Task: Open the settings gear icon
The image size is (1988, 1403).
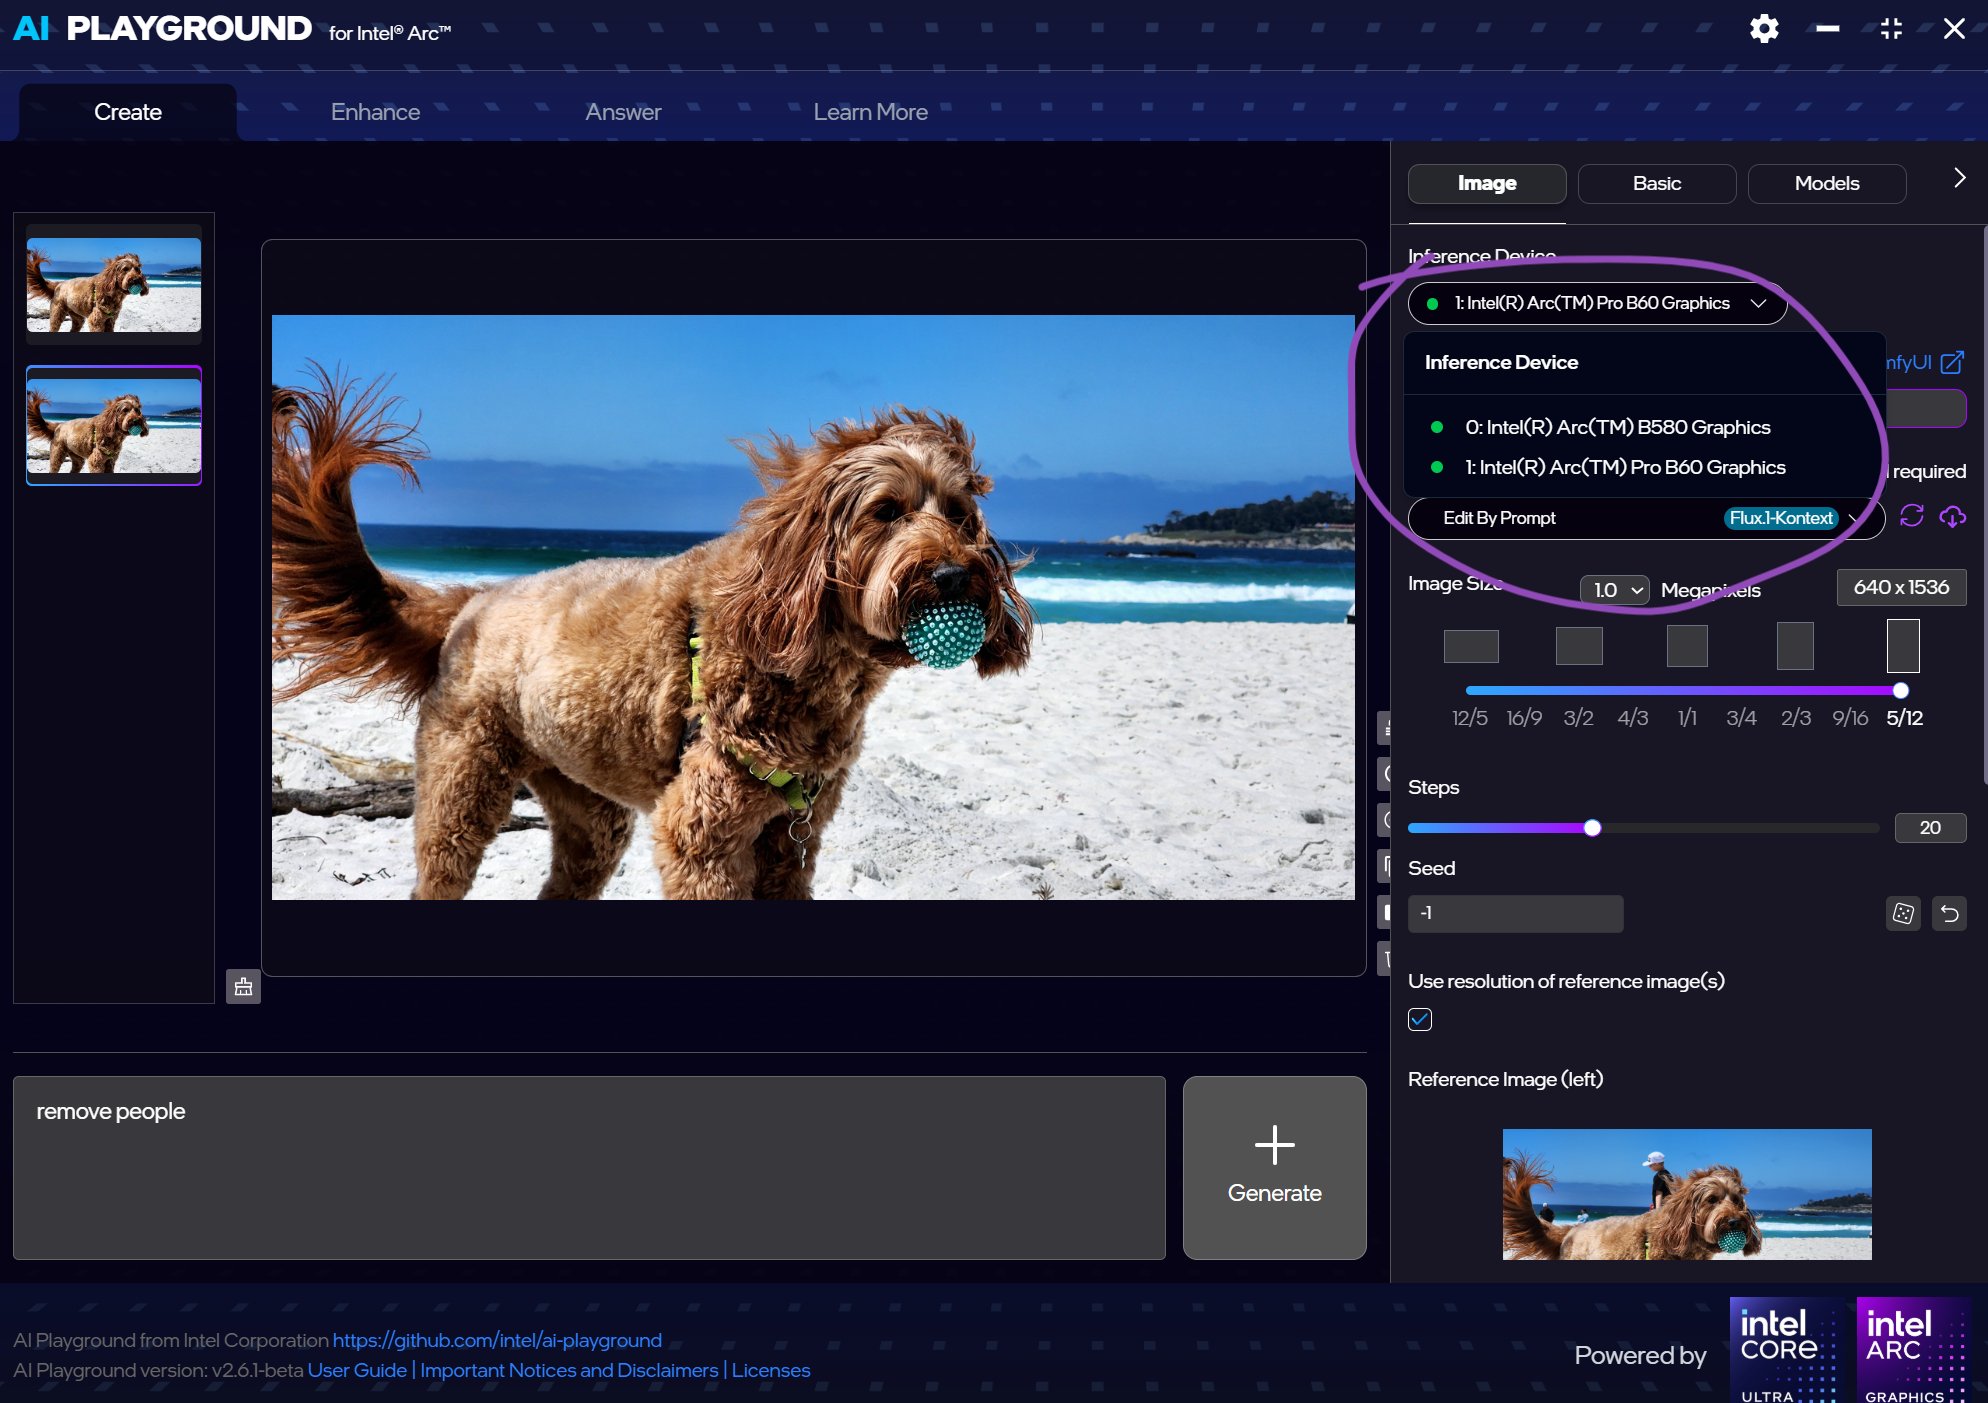Action: [x=1764, y=28]
